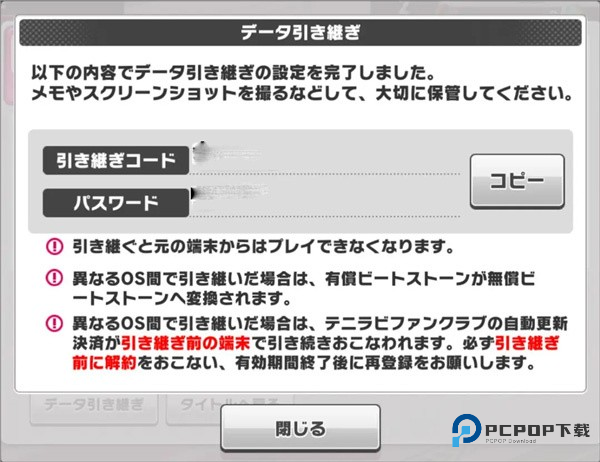Click the screenshot reminder line メモやスクリーンショット
Viewport: 600px width, 462px height.
pyautogui.click(x=302, y=93)
